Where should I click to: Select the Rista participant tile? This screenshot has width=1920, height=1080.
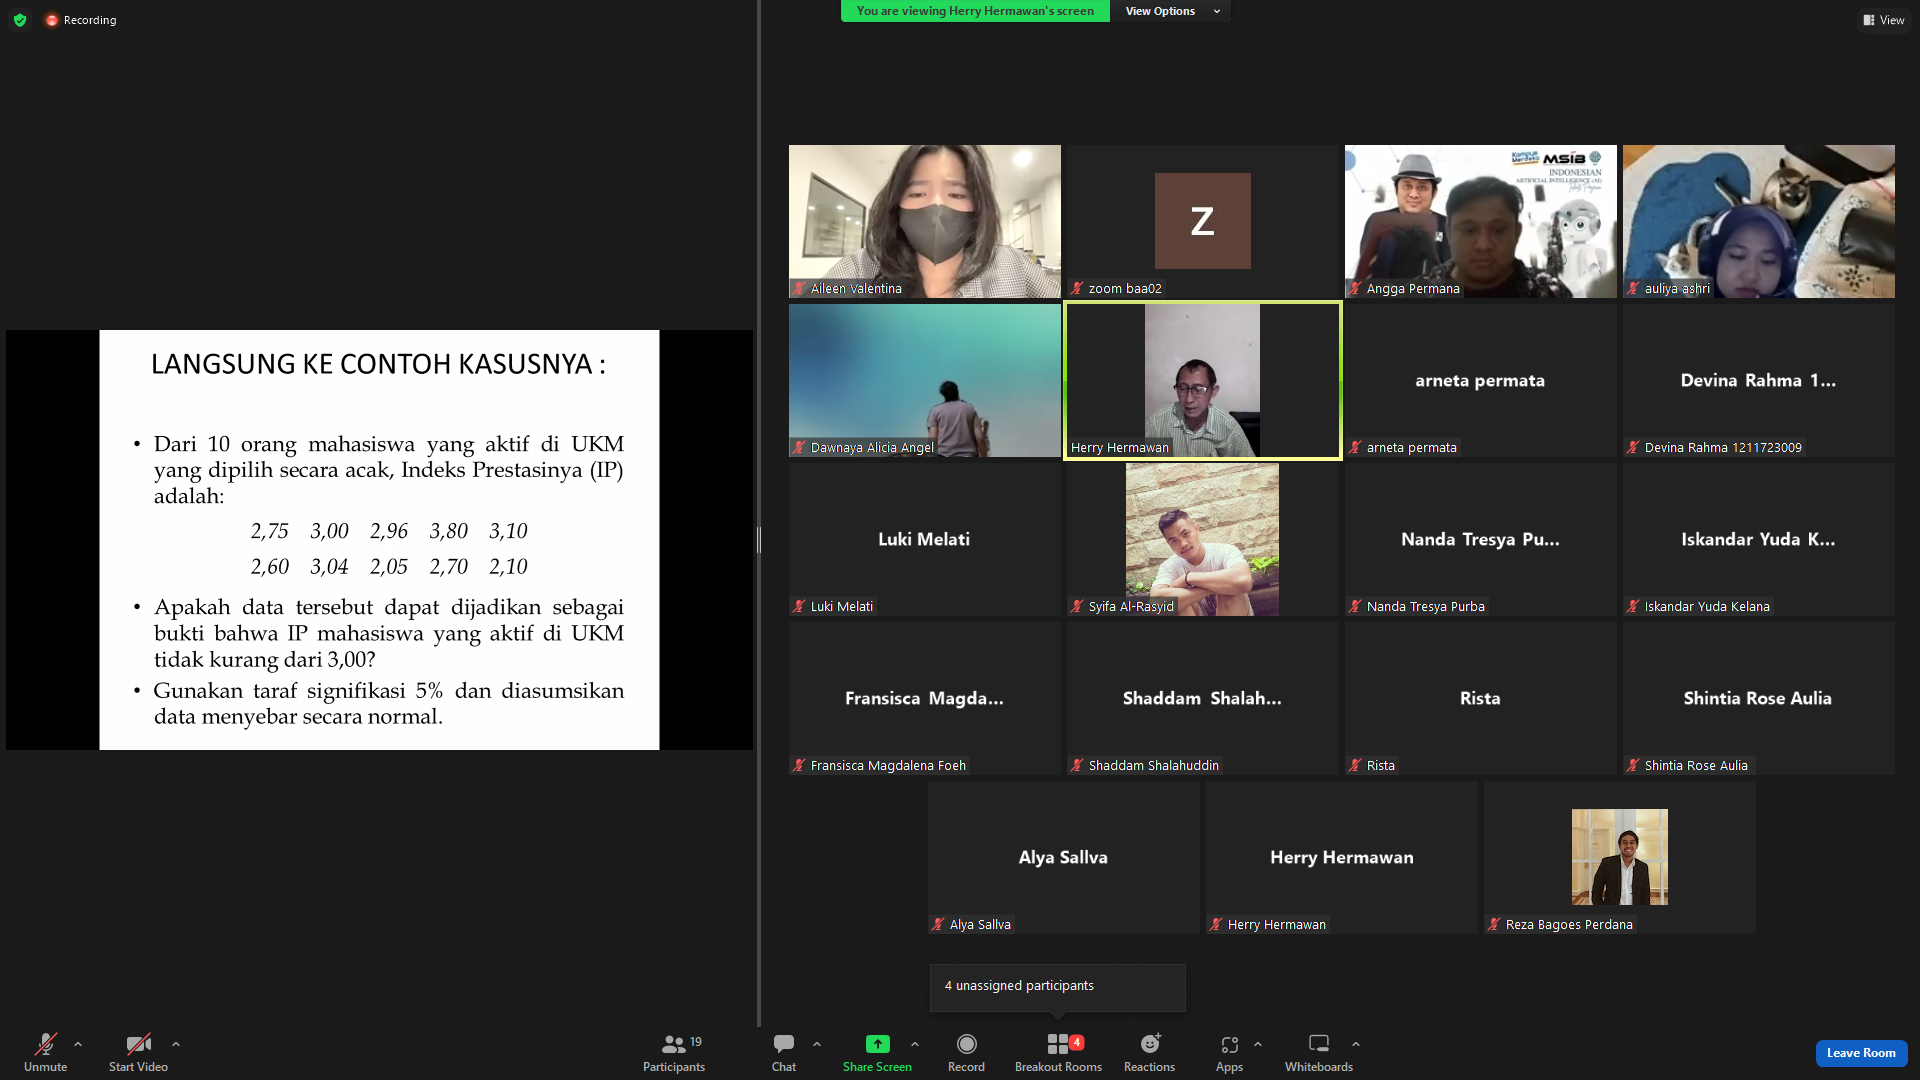[1480, 698]
